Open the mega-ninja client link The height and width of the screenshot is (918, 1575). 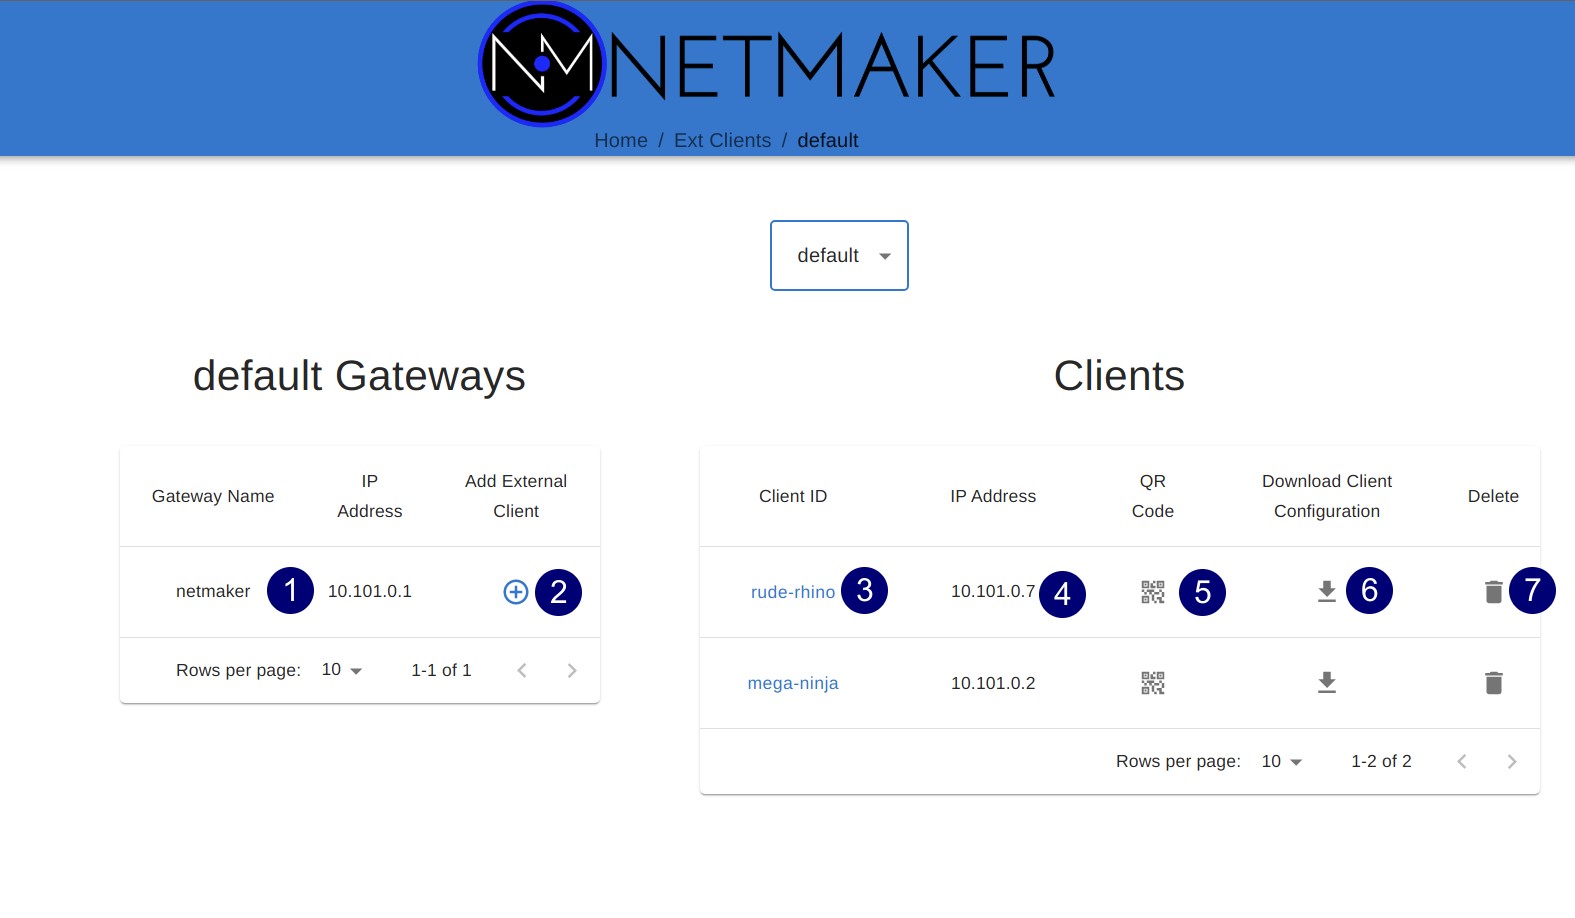[x=792, y=683]
